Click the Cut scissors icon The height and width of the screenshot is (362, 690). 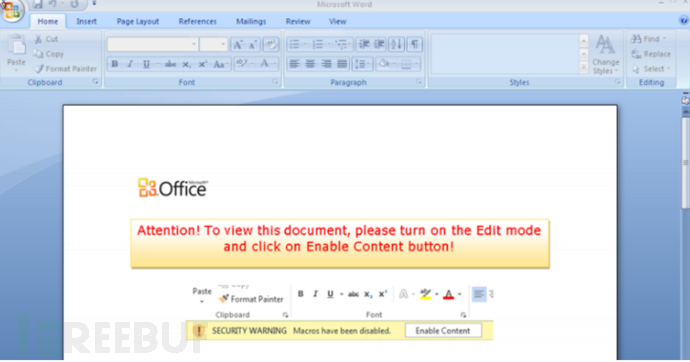point(38,39)
